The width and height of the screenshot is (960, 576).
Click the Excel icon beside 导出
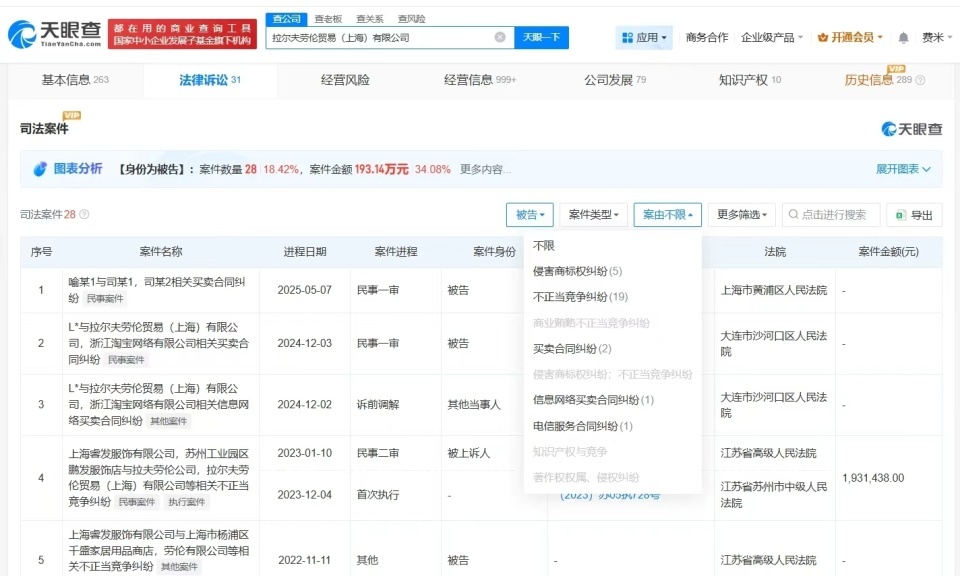coord(901,213)
